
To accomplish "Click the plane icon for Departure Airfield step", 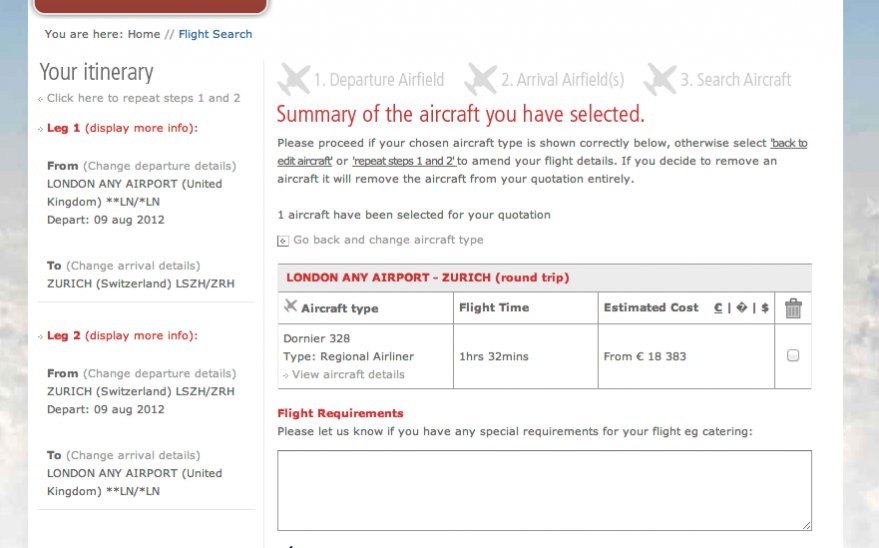I will [294, 79].
